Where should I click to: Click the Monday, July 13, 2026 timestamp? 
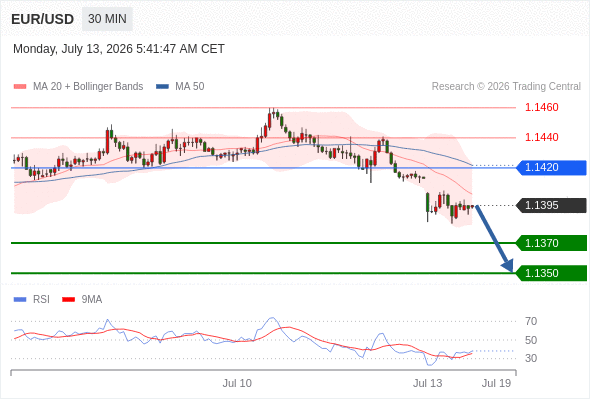pyautogui.click(x=119, y=49)
